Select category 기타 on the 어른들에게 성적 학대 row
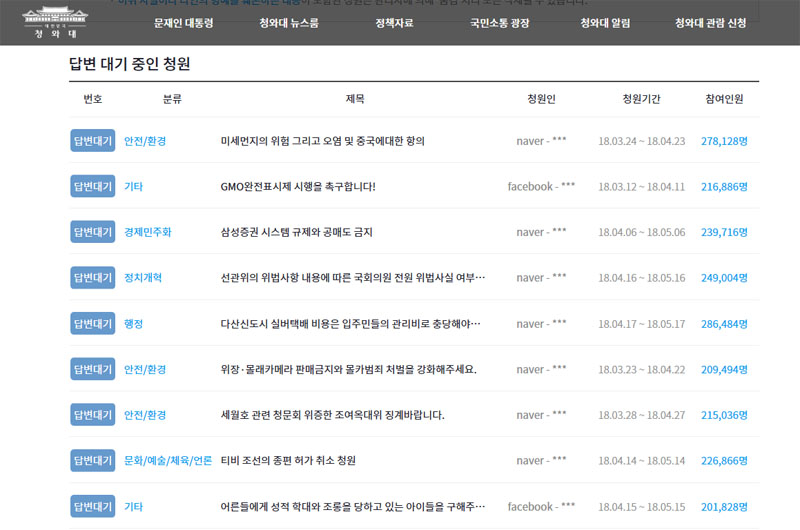This screenshot has width=800, height=530. click(x=134, y=507)
